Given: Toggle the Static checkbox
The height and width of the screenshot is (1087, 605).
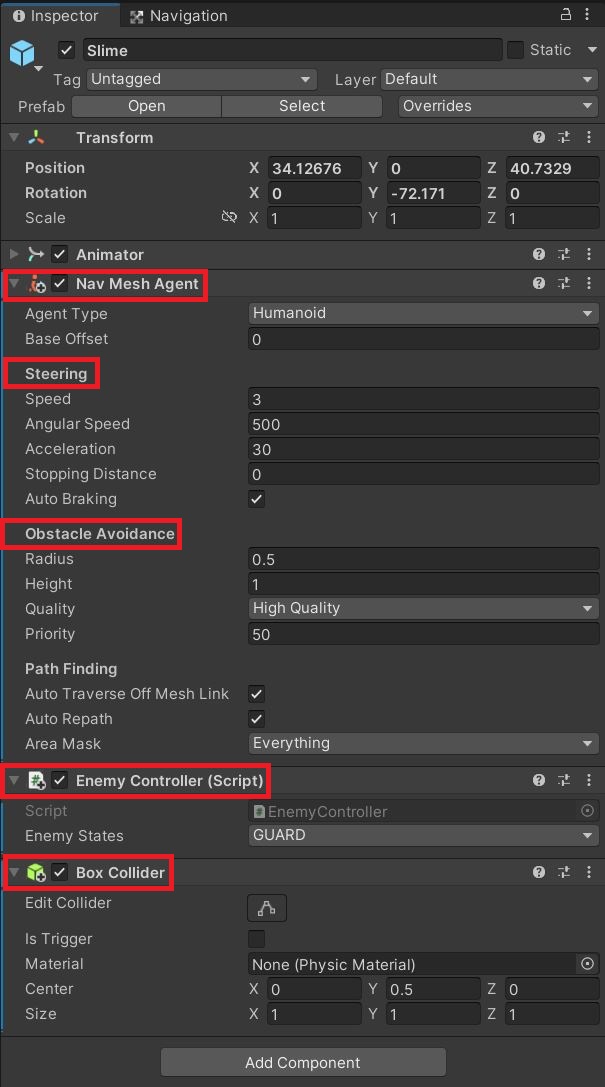Looking at the screenshot, I should (515, 50).
